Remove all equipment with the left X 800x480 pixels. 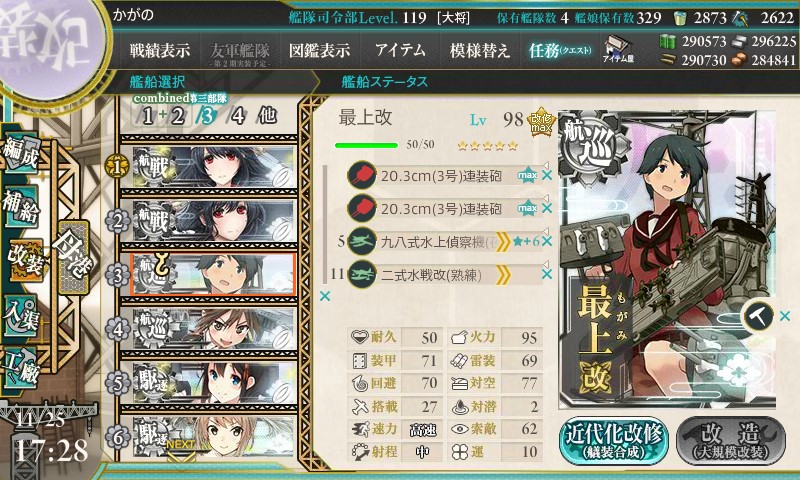click(324, 296)
